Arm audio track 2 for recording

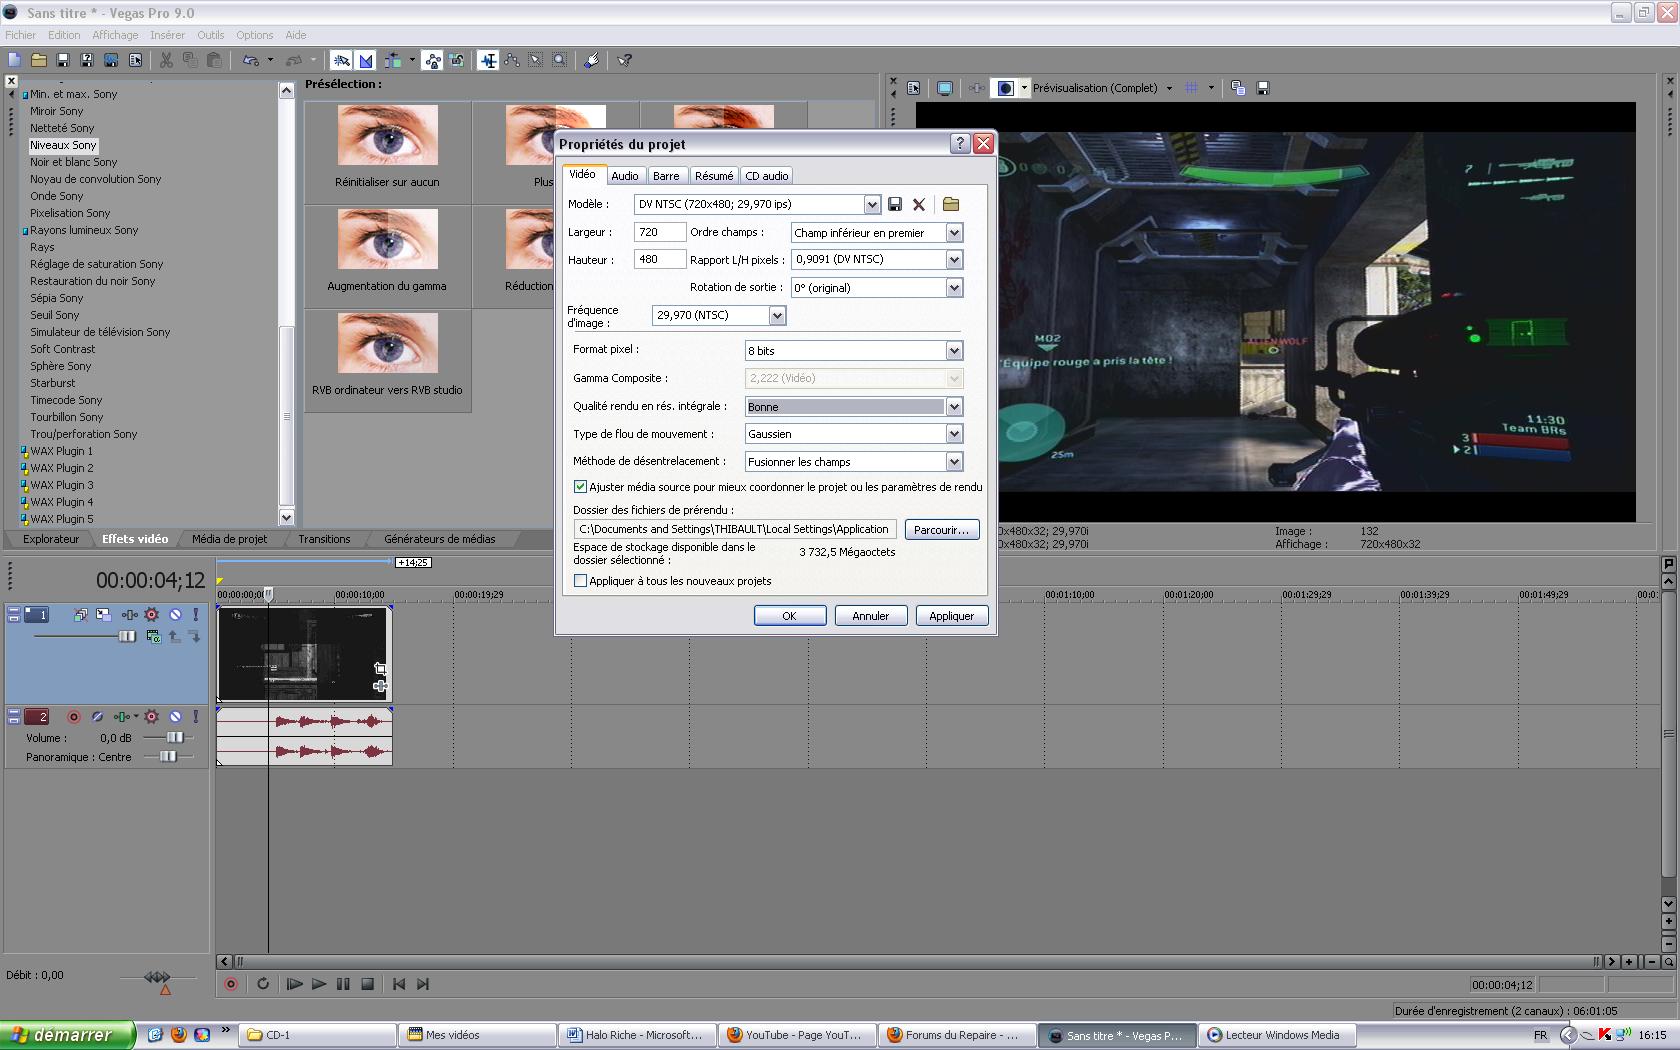tap(73, 717)
